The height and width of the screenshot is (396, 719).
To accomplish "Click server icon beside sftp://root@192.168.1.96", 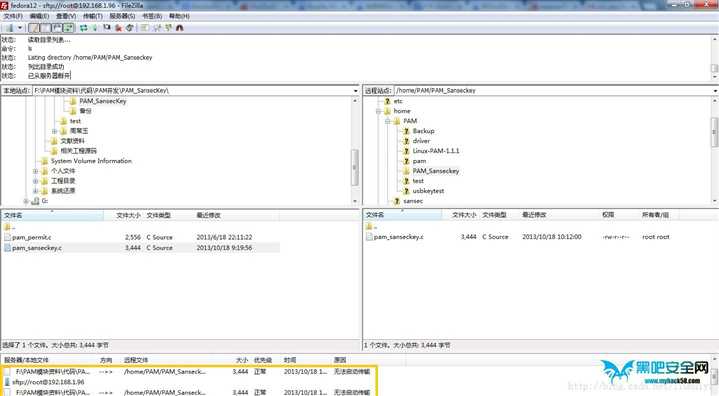I will (x=7, y=382).
